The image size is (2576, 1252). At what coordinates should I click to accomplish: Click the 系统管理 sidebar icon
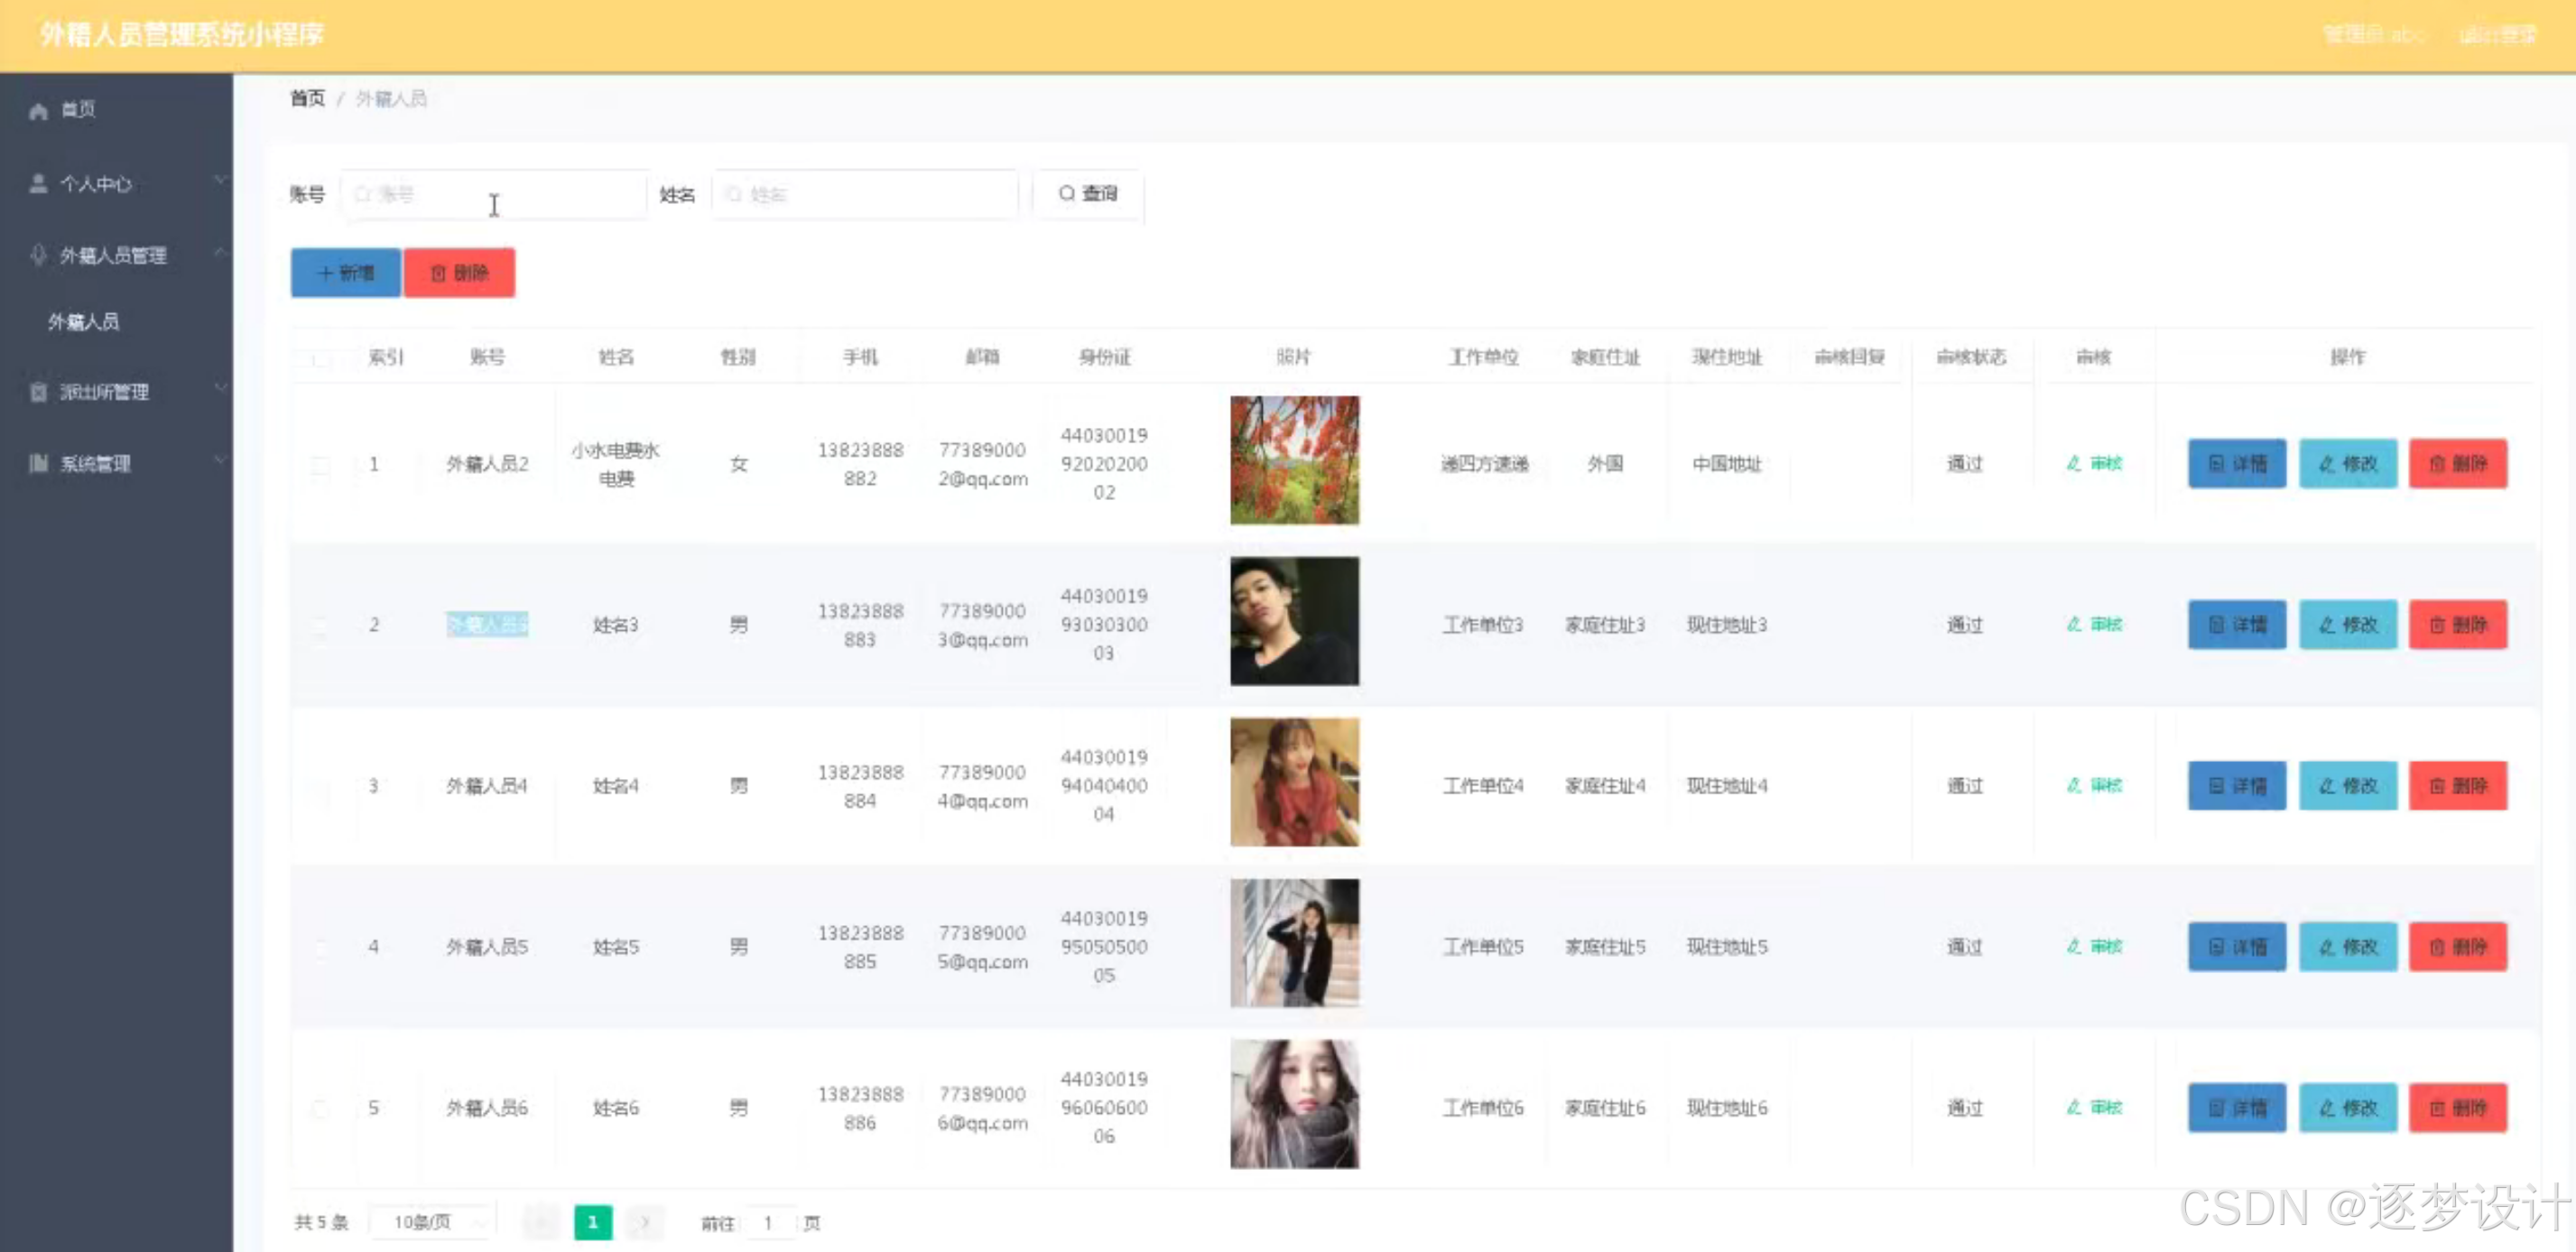[38, 463]
